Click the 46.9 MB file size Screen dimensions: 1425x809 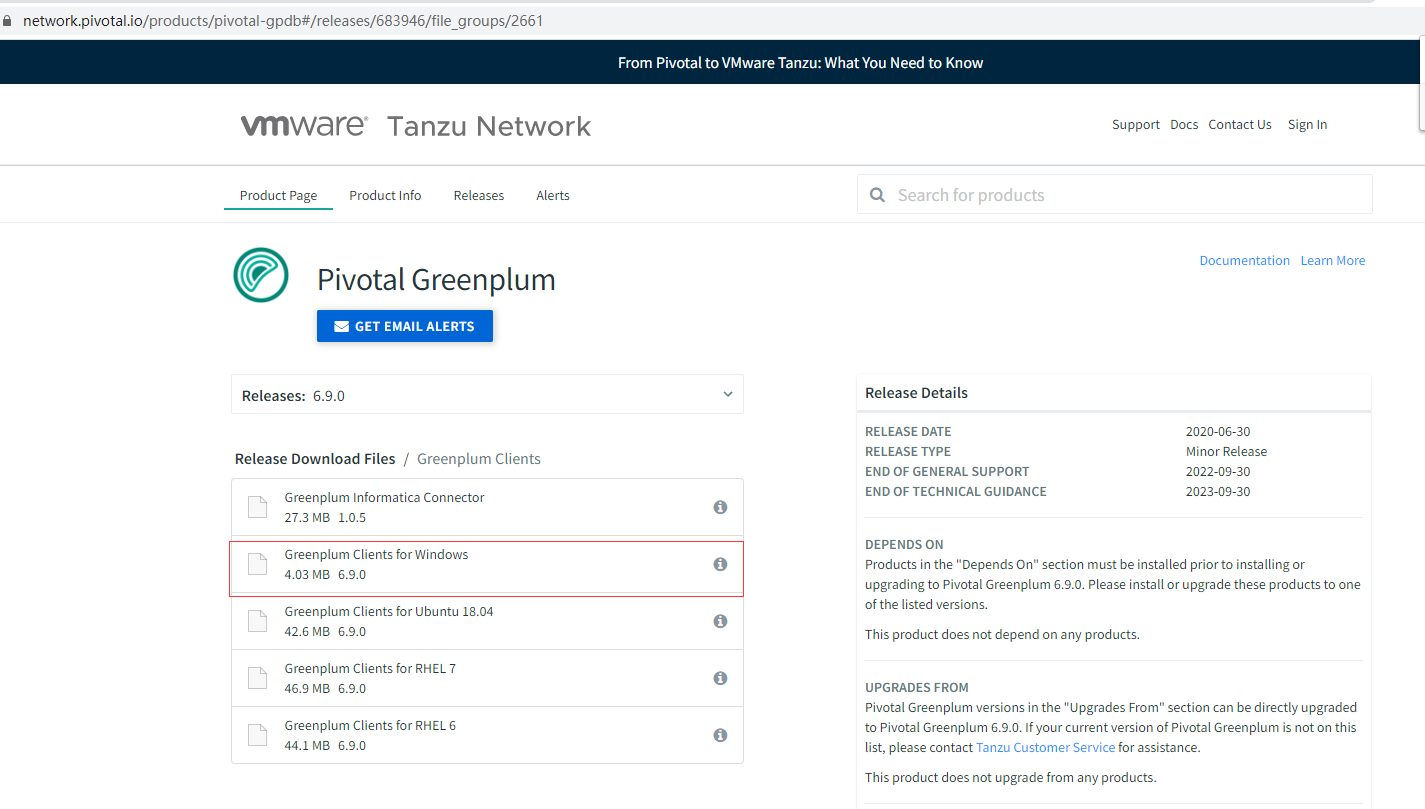click(307, 689)
